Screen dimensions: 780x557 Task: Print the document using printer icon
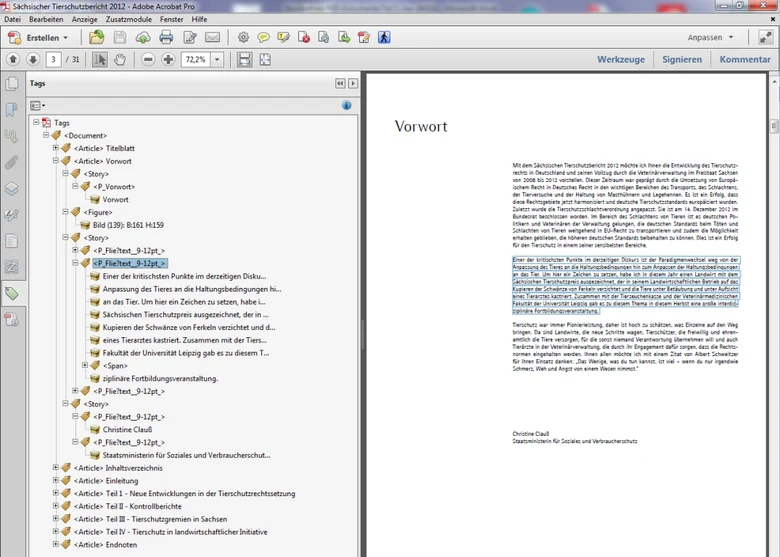click(166, 37)
